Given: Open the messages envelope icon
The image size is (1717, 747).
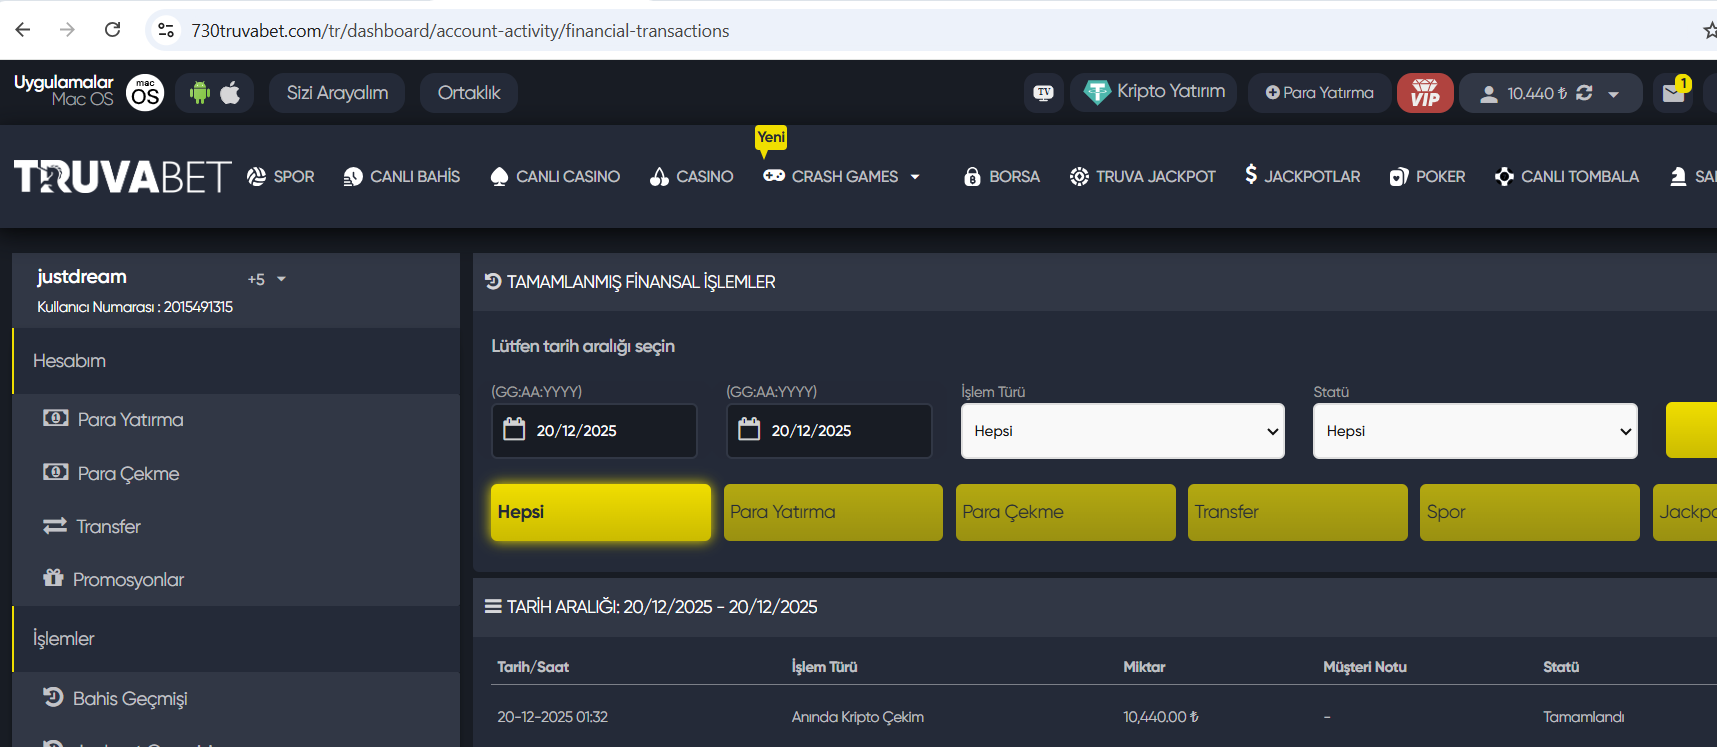Looking at the screenshot, I should click(x=1673, y=93).
